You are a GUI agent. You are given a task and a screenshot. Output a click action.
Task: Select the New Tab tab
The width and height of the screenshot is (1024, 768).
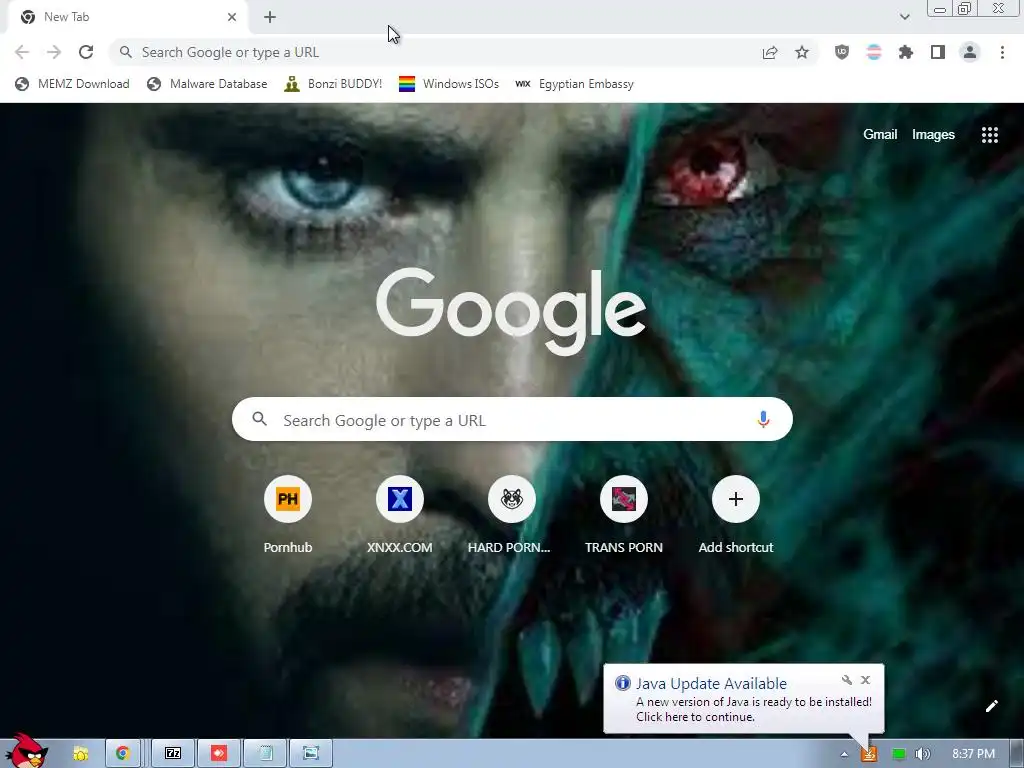coord(127,17)
